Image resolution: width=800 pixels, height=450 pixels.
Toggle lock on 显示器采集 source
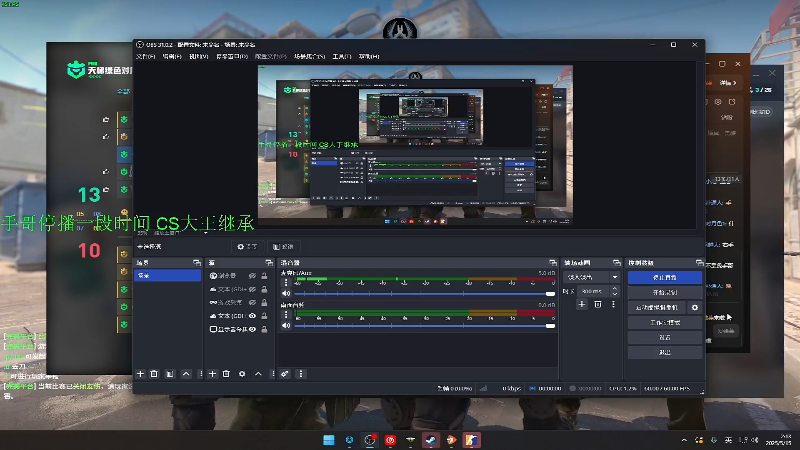tap(264, 330)
